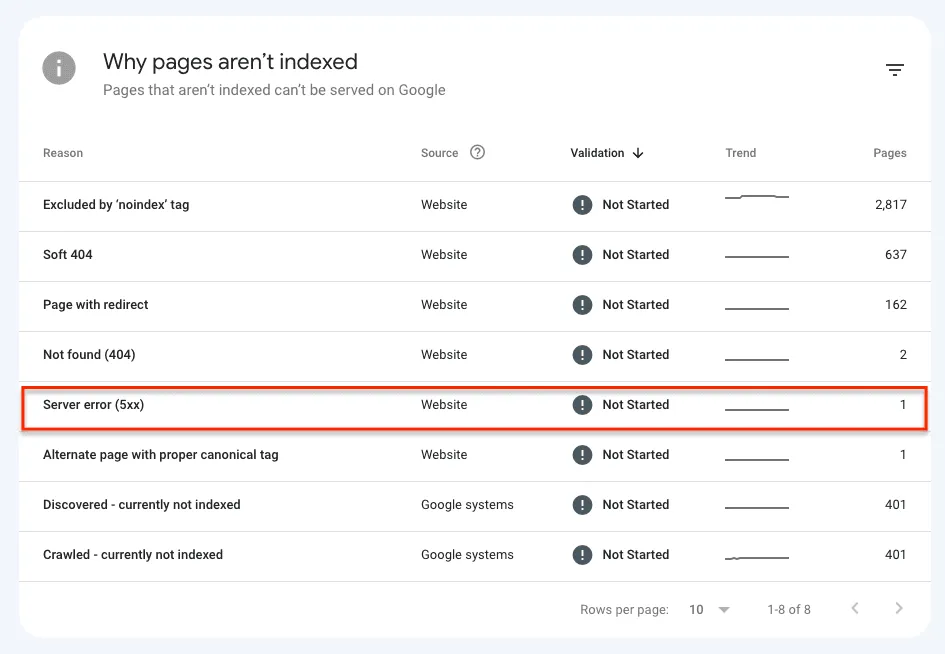The width and height of the screenshot is (945, 654).
Task: Go to next page of results
Action: point(899,608)
